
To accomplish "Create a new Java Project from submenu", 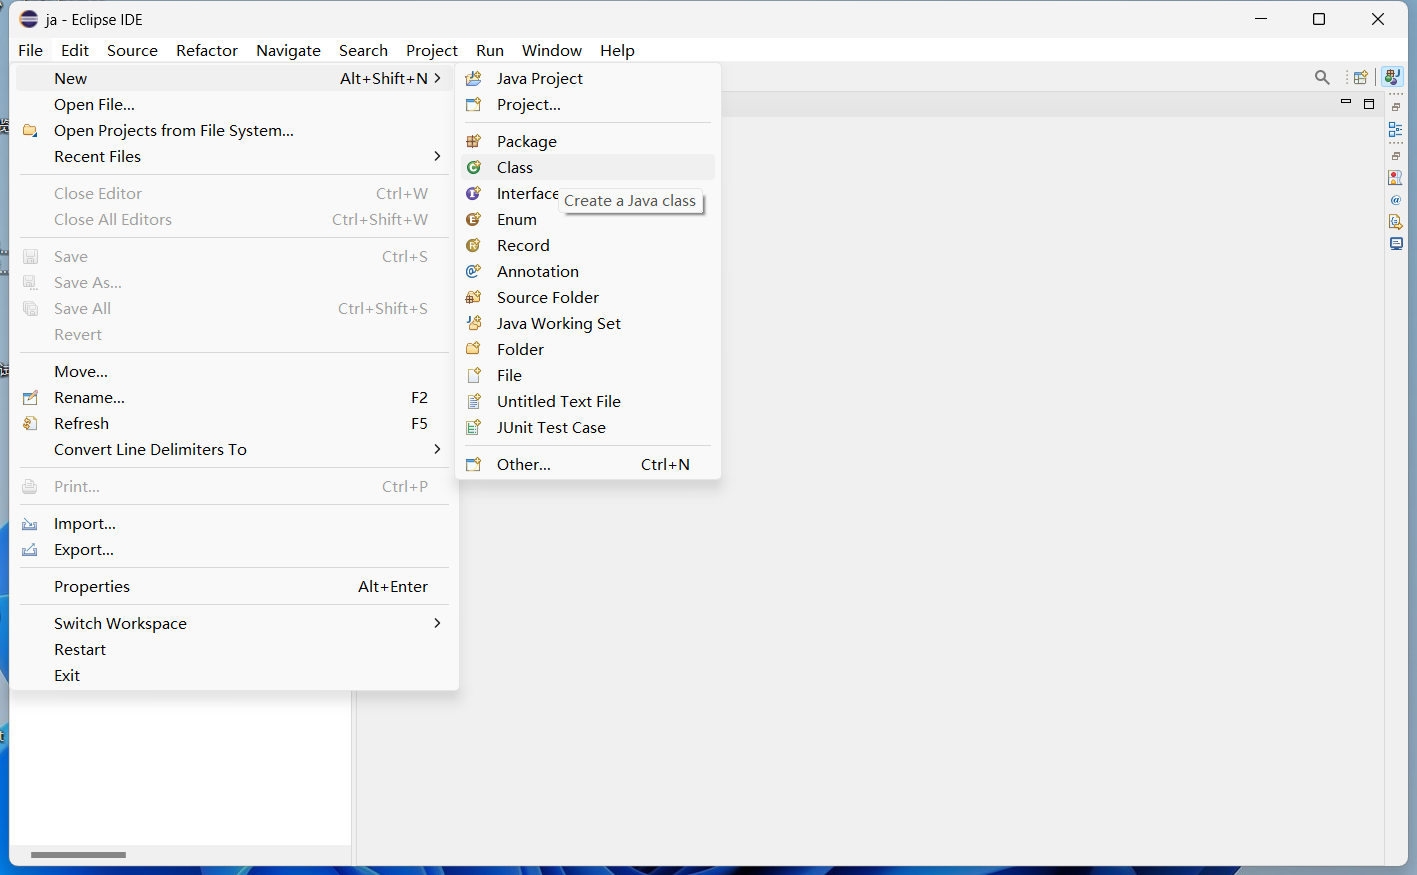I will (588, 78).
